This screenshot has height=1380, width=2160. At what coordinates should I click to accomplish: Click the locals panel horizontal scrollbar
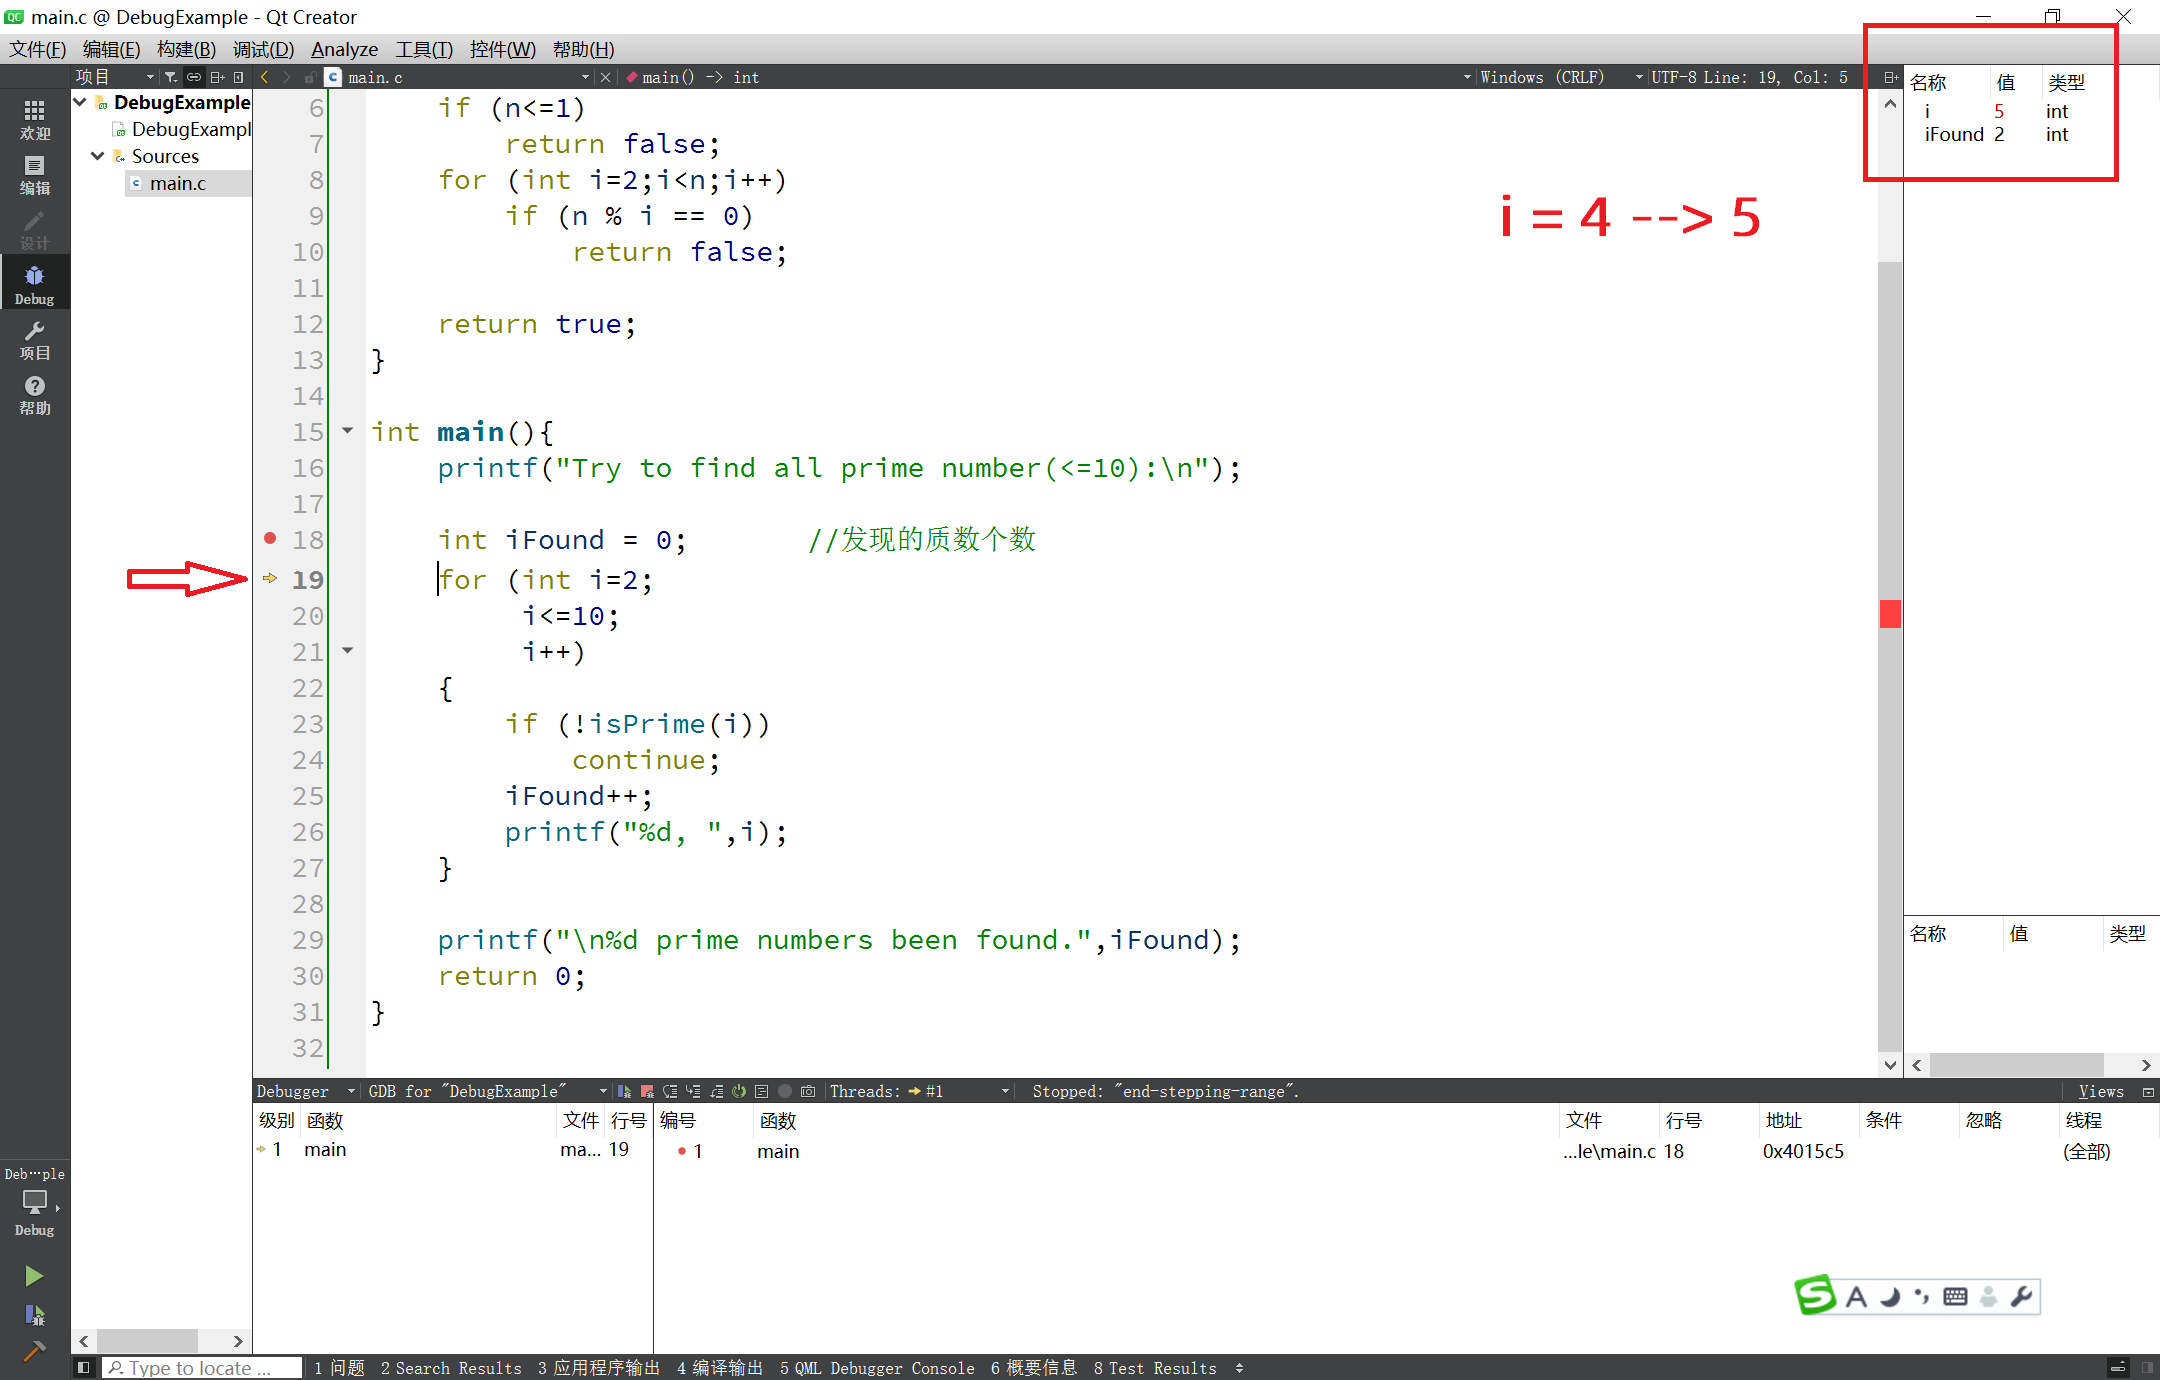2016,1065
